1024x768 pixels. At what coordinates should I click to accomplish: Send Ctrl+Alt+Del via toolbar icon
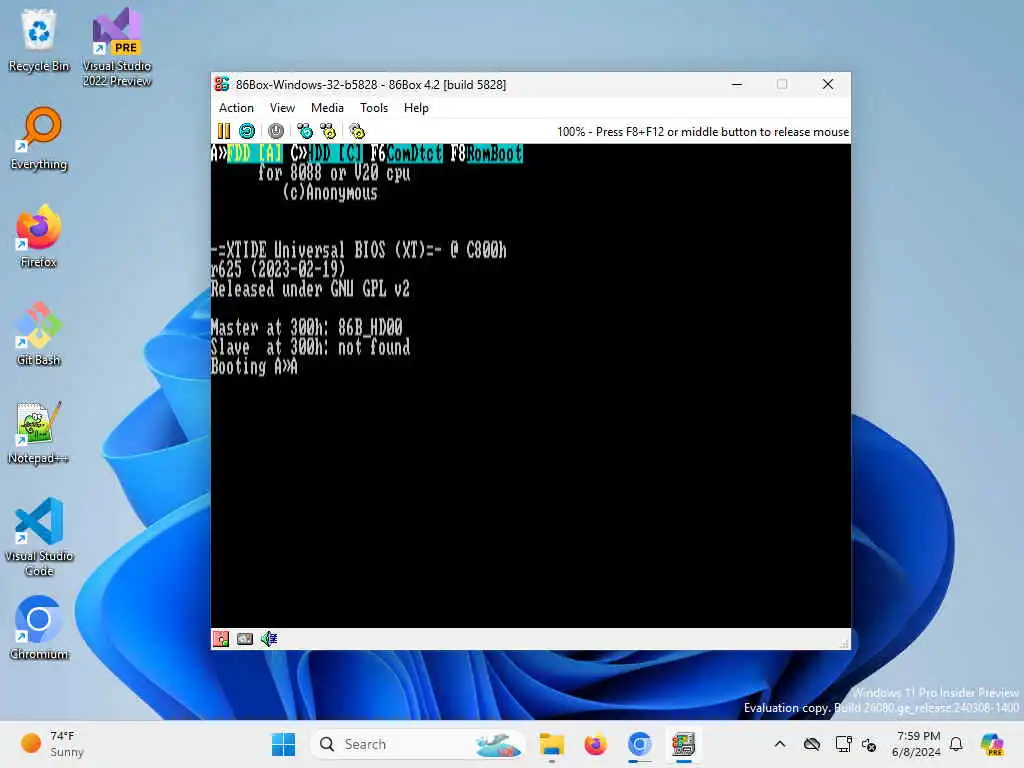point(305,131)
